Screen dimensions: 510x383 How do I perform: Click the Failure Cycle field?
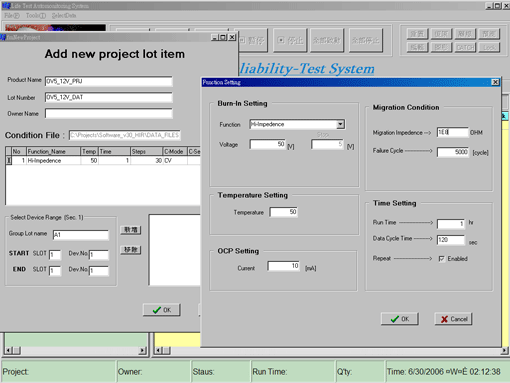452,152
